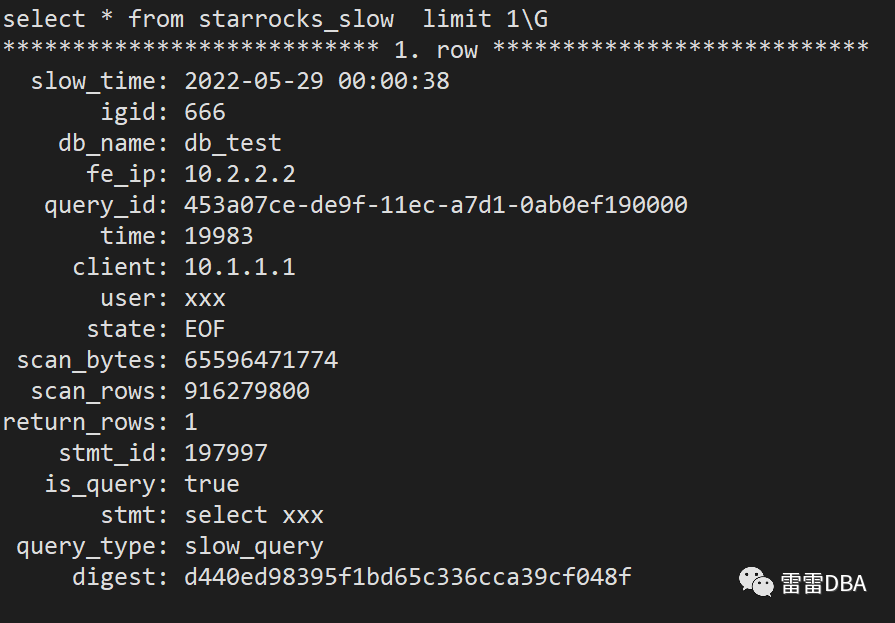Screen dimensions: 895x623
Task: Click the slow_time value 2022-05-29 00:00:38
Action: (317, 81)
